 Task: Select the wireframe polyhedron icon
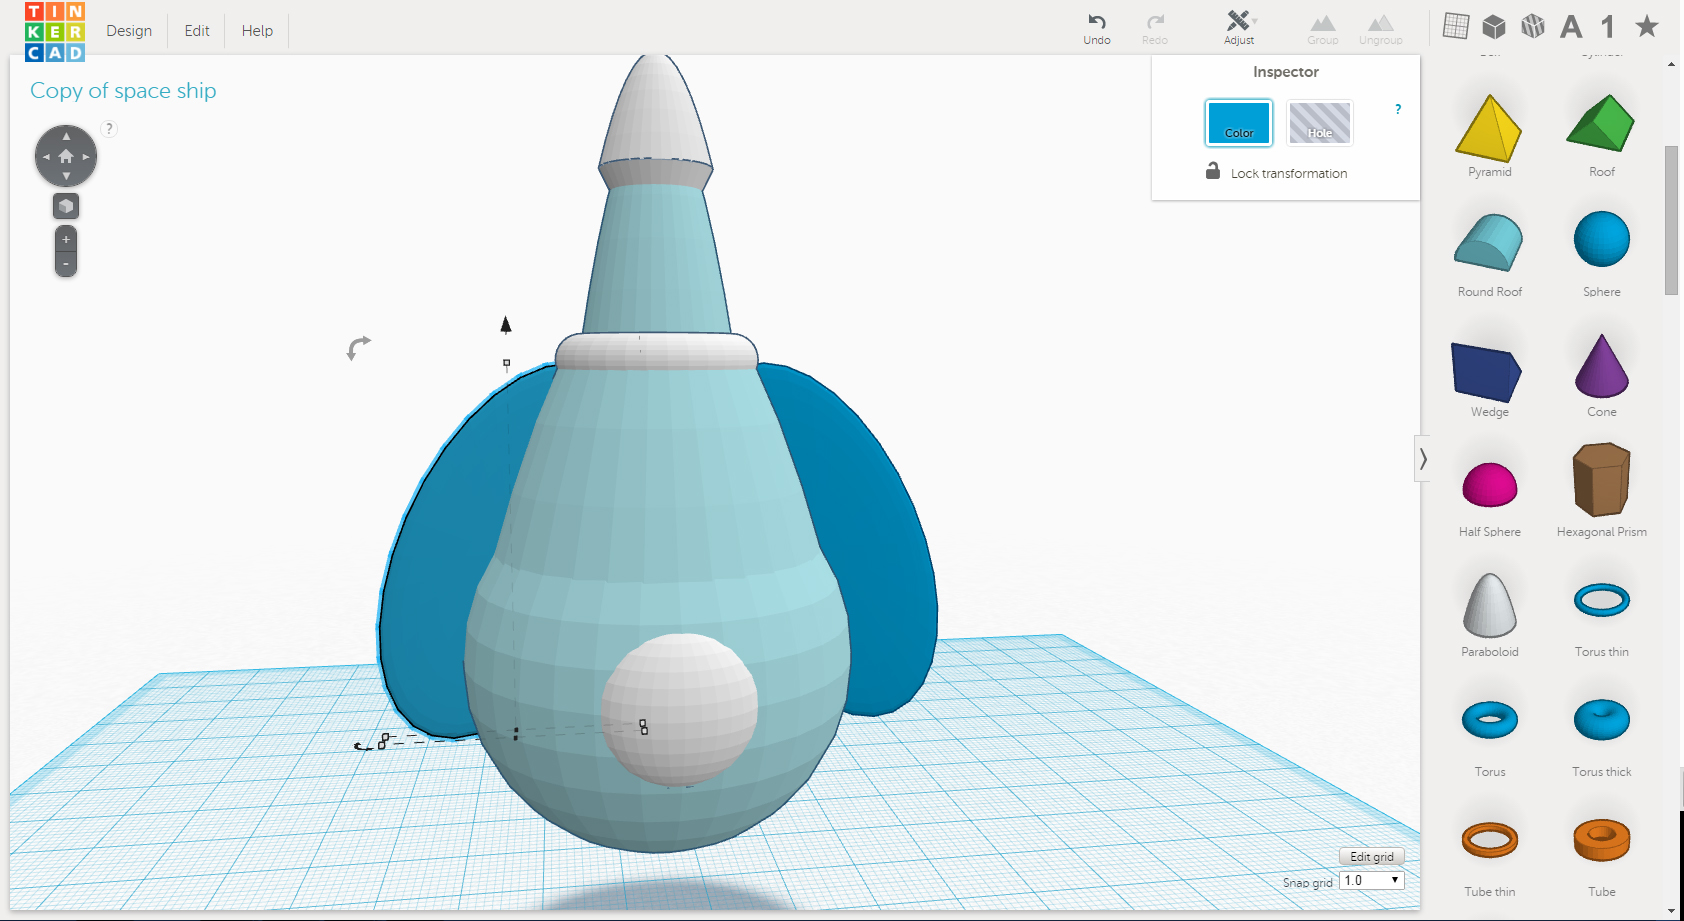point(1533,26)
